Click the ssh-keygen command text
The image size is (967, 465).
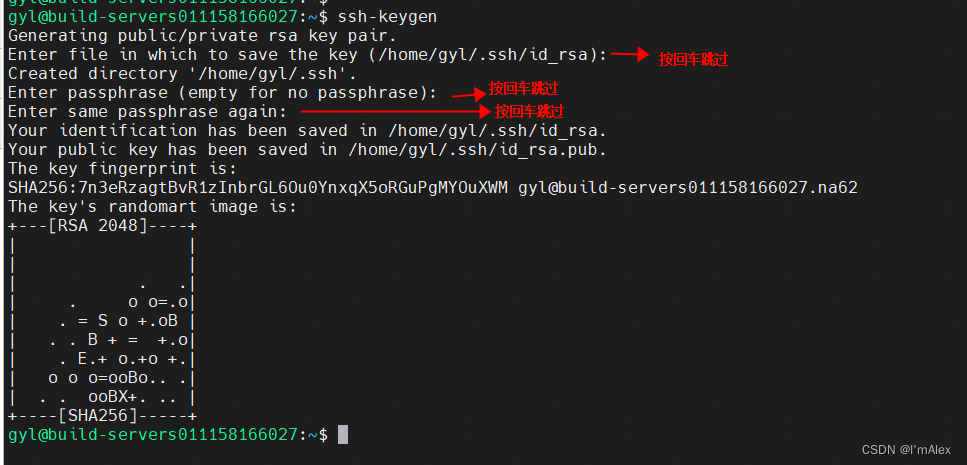387,17
